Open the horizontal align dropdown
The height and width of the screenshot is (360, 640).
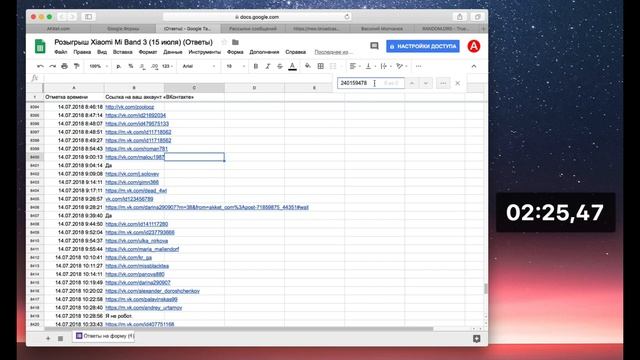point(355,66)
